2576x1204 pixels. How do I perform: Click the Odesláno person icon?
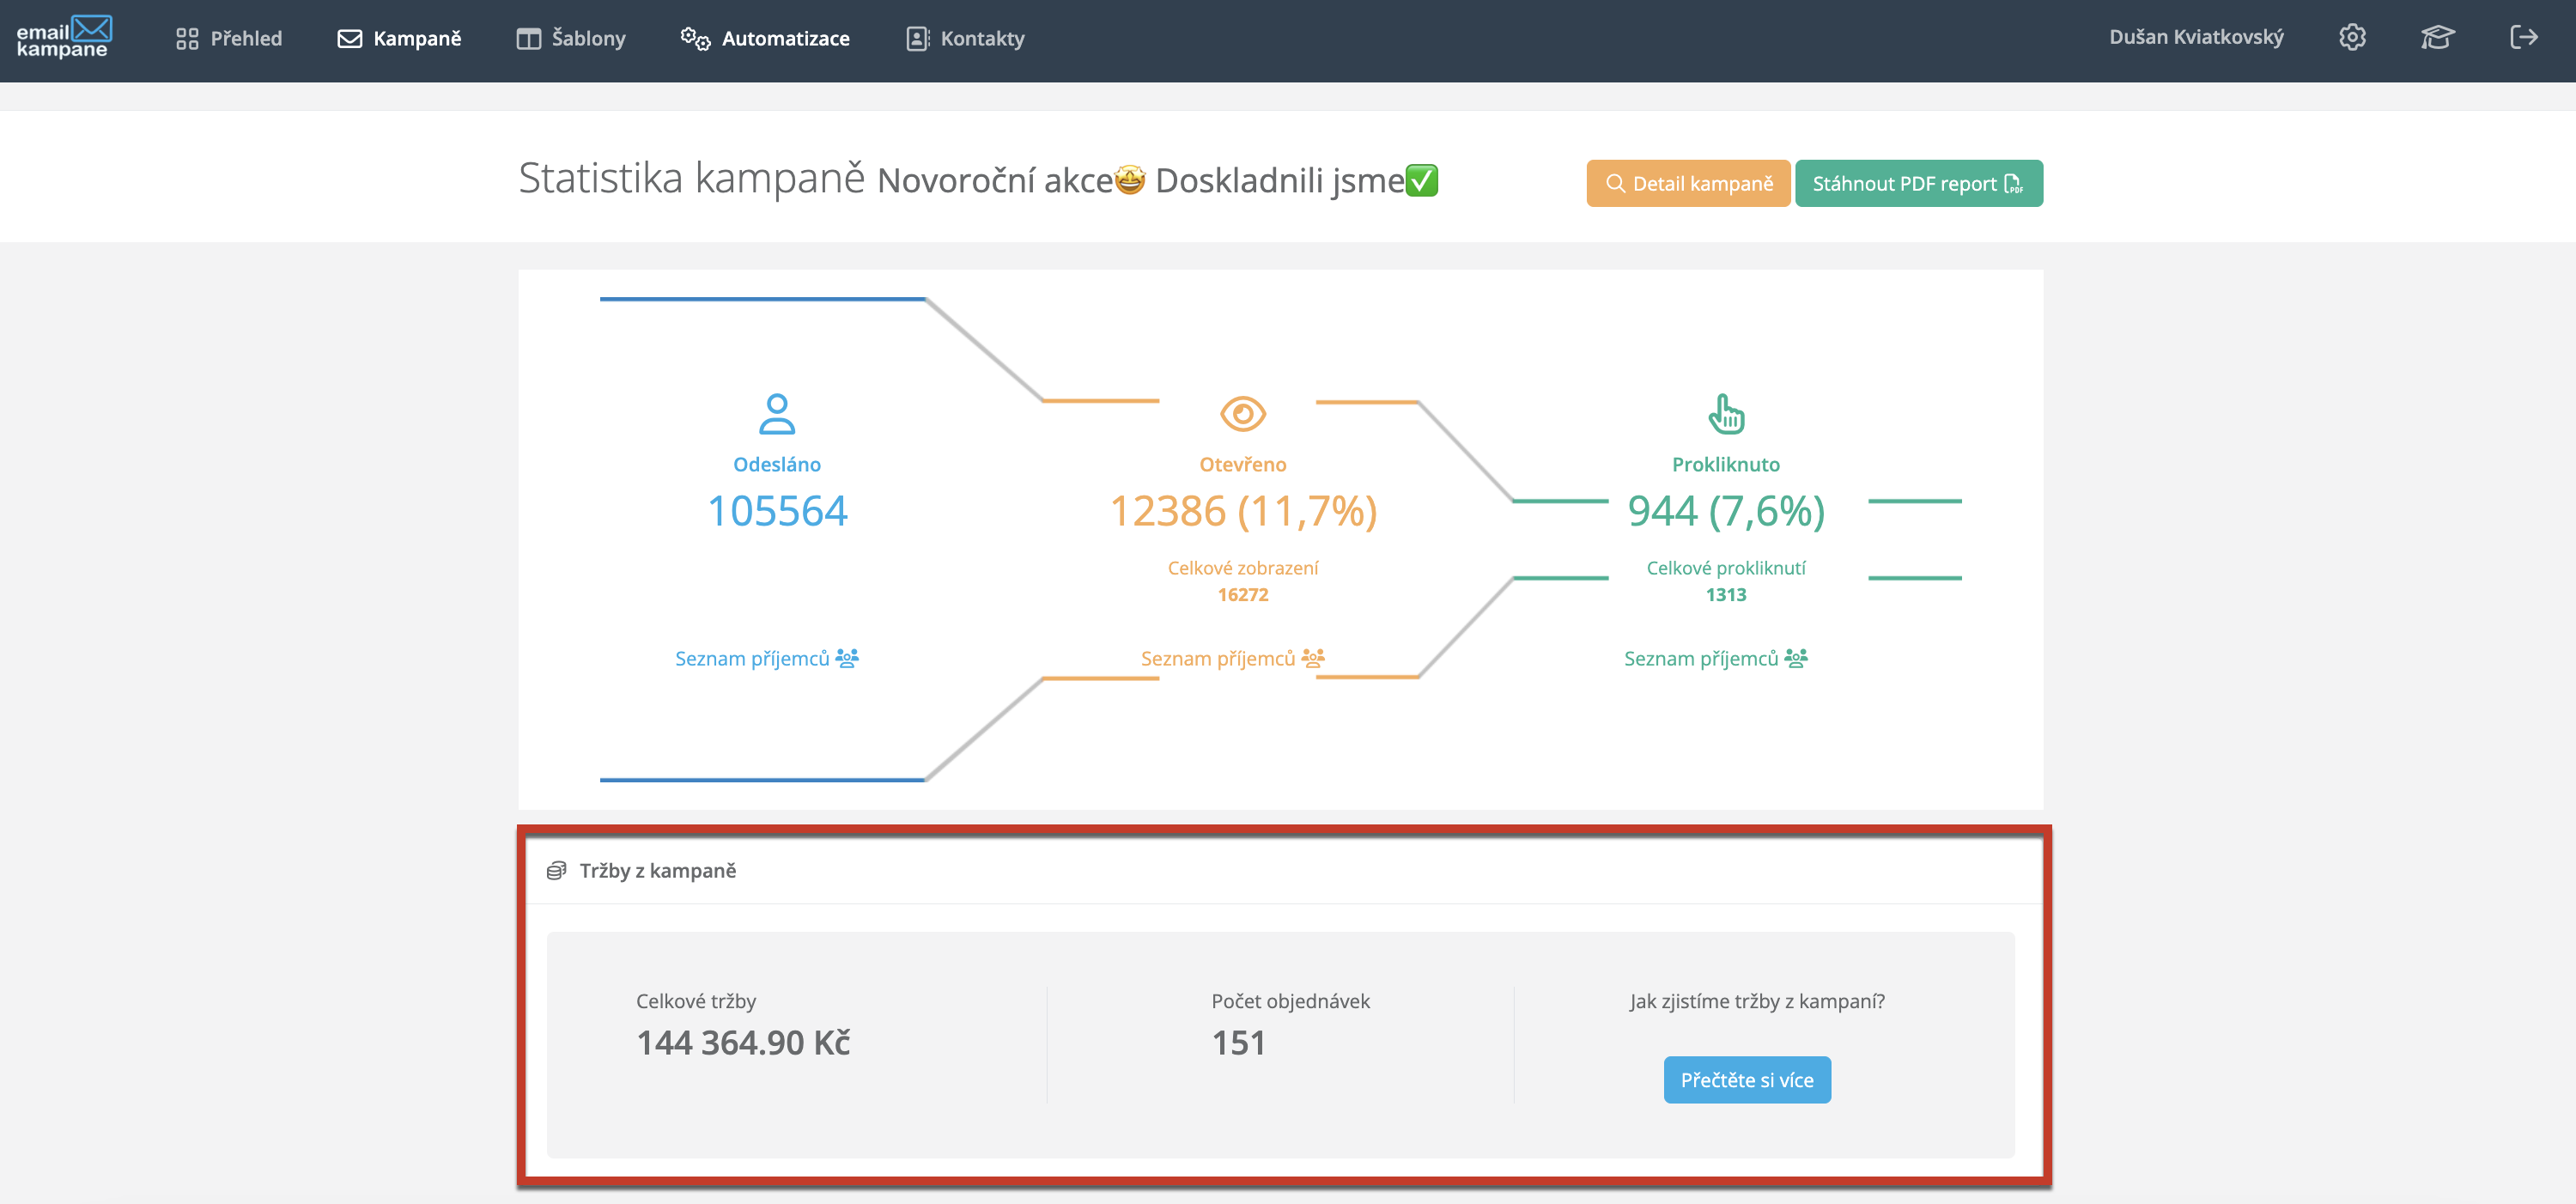pyautogui.click(x=777, y=413)
